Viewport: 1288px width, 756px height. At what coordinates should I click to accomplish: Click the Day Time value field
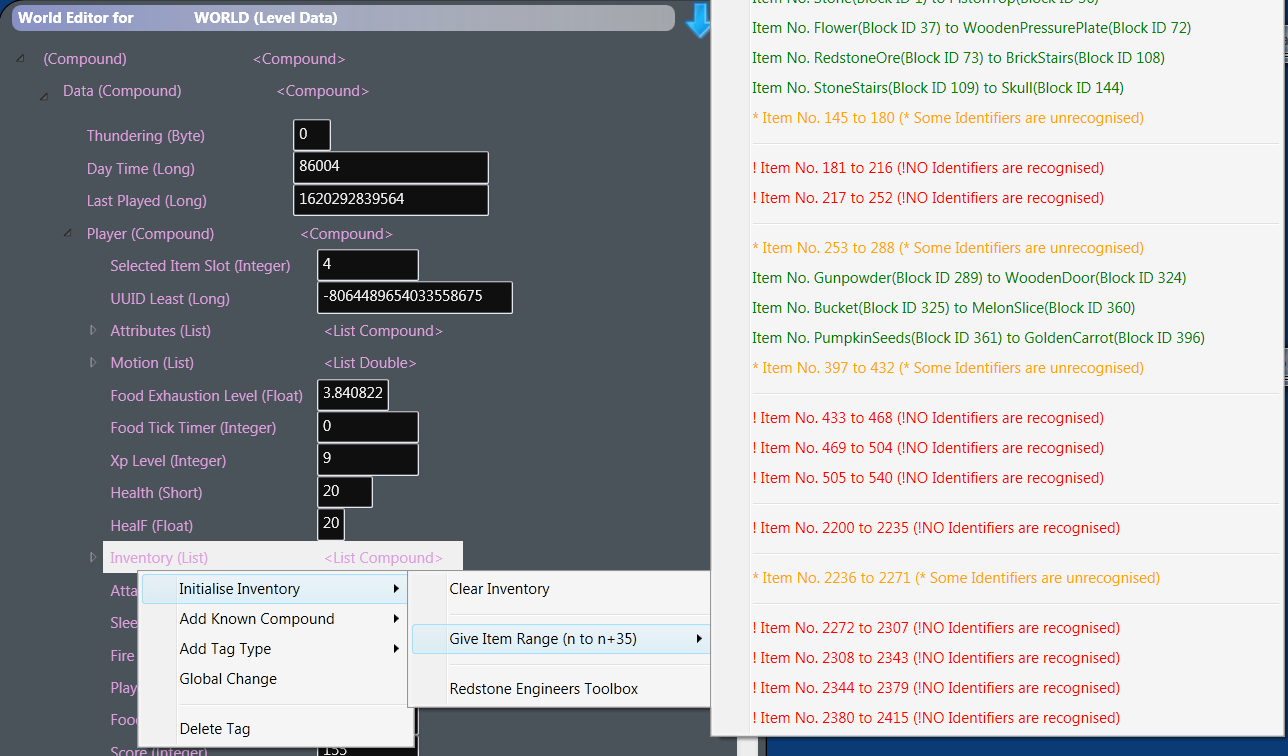click(390, 167)
